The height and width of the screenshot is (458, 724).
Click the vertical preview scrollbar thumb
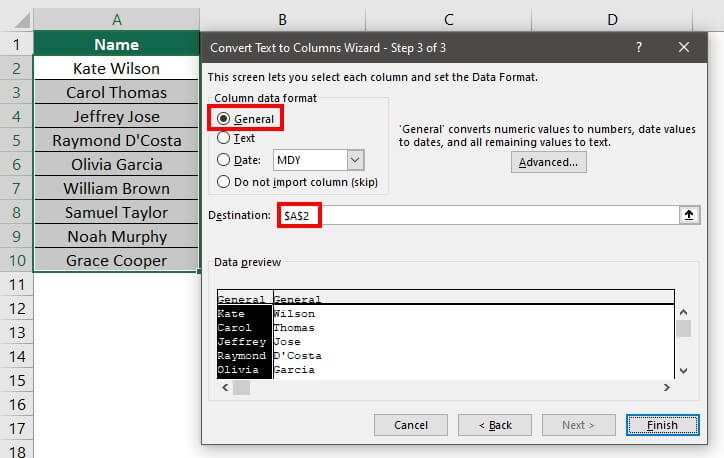(684, 329)
